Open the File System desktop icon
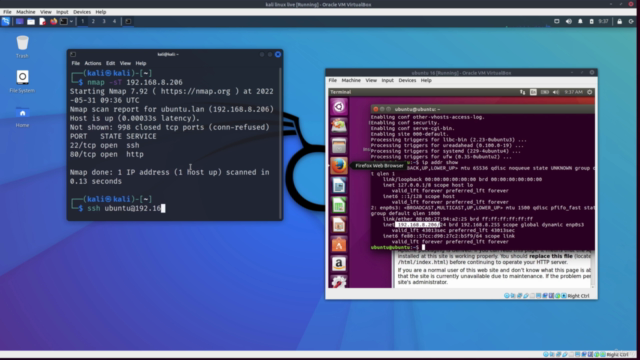 tap(22, 81)
